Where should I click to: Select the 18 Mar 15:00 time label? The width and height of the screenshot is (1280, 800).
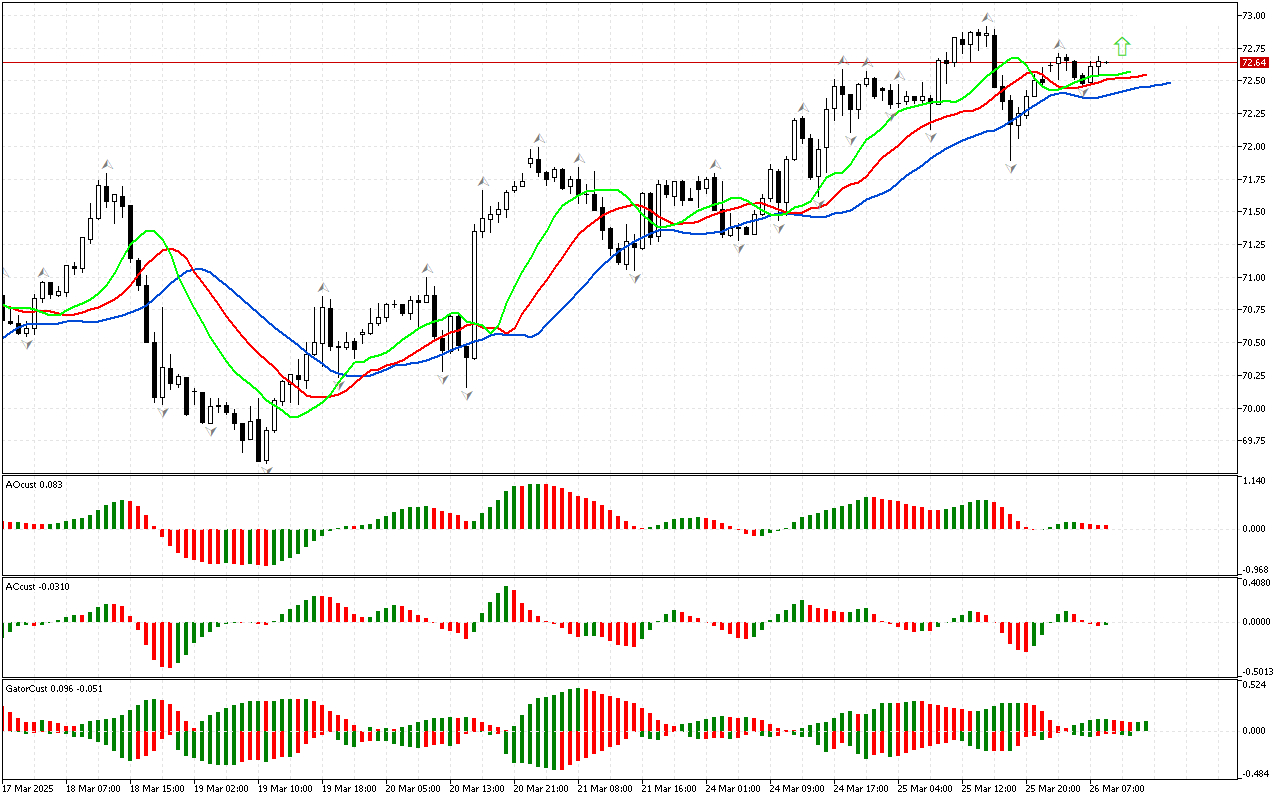(x=157, y=789)
